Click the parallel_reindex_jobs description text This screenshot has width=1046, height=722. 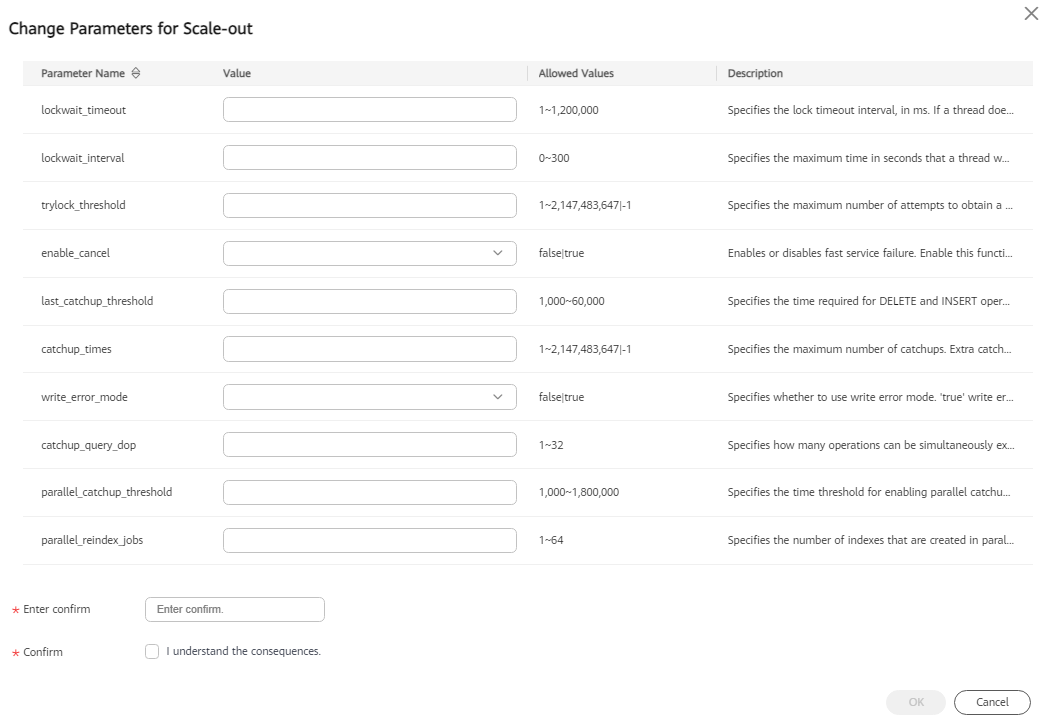(871, 540)
